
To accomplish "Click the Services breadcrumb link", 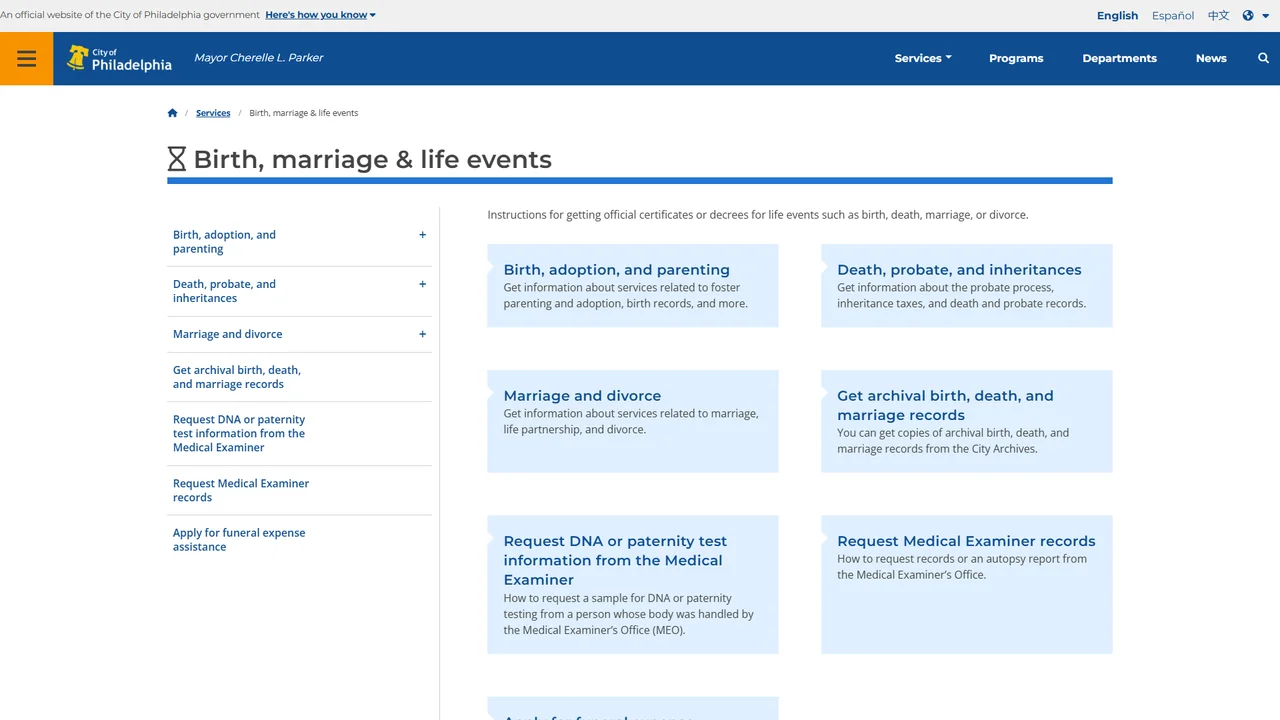I will [213, 113].
